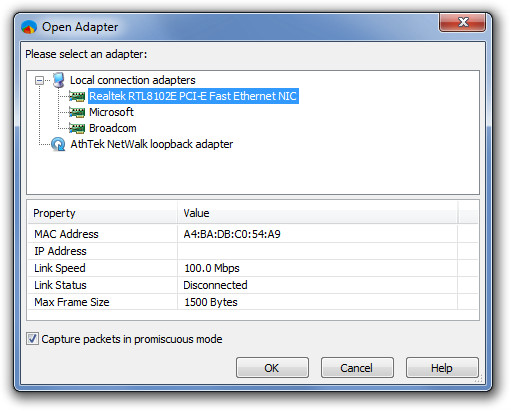Collapse the Local connection adapters tree node
The height and width of the screenshot is (411, 511).
point(39,80)
